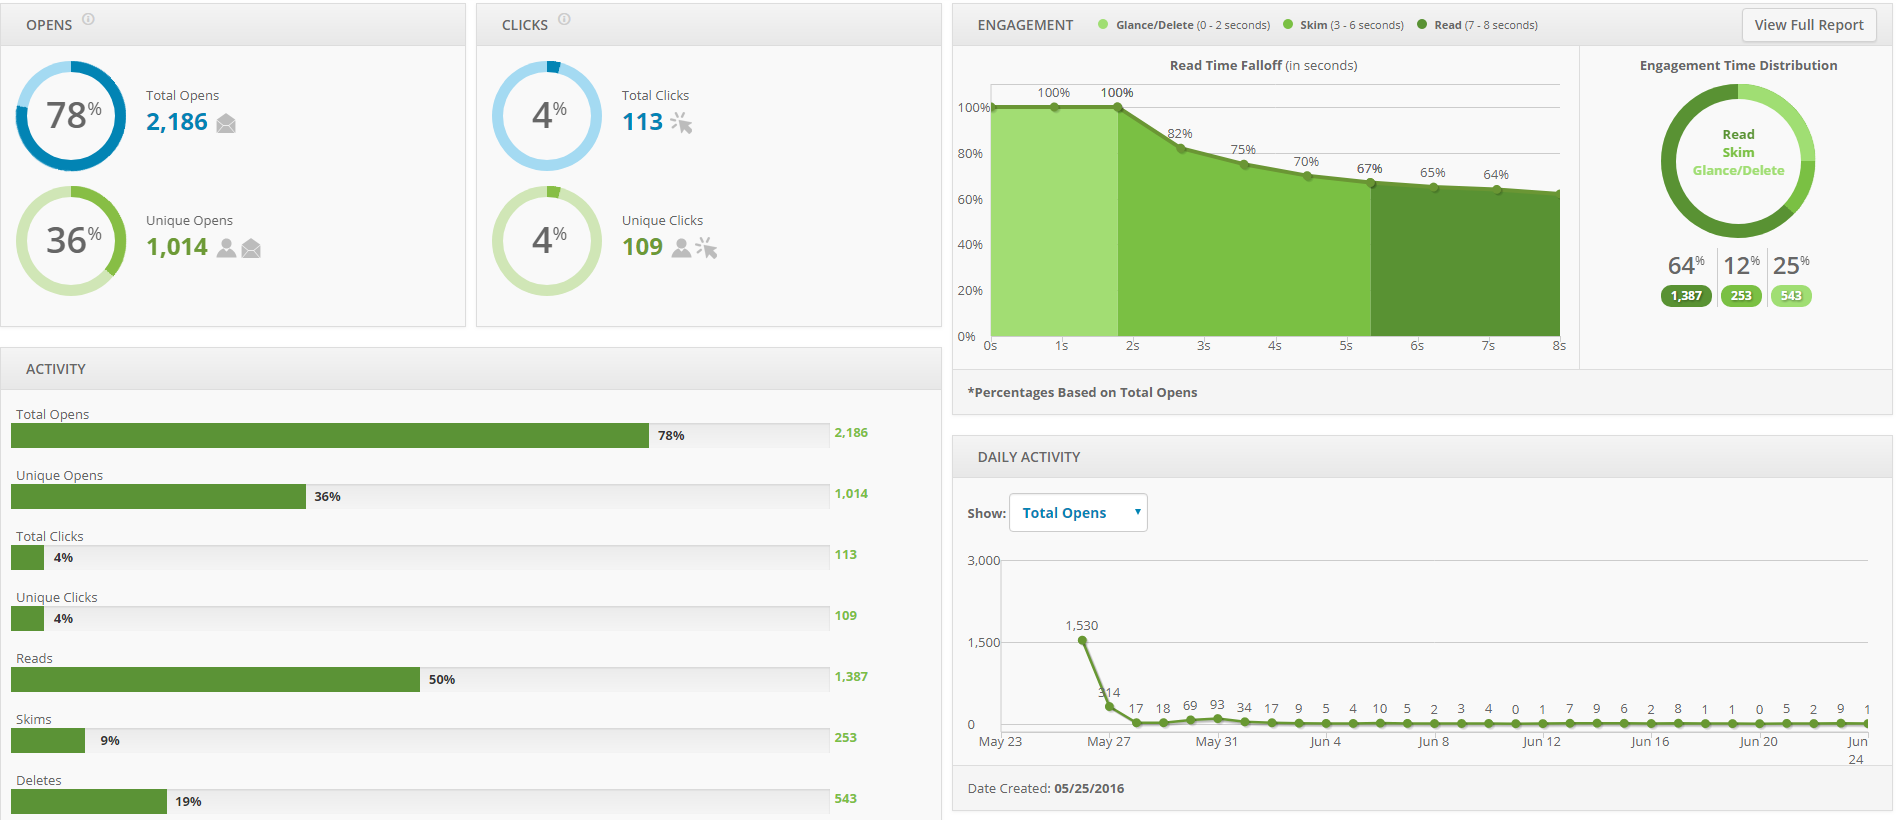Toggle the Skim legend item
The height and width of the screenshot is (820, 1897).
pyautogui.click(x=1343, y=25)
